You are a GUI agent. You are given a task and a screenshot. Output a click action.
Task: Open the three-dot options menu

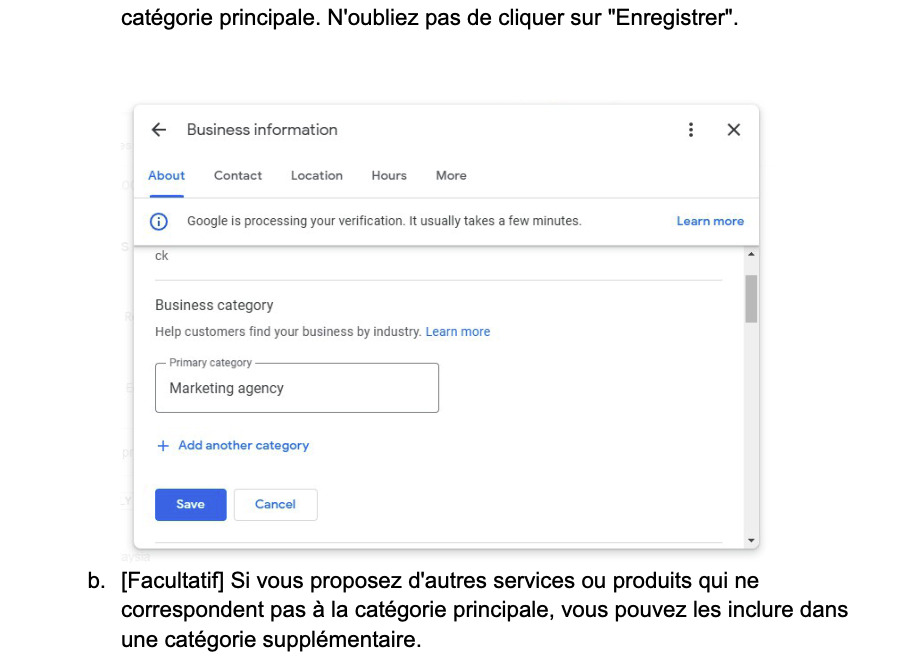[x=690, y=130]
